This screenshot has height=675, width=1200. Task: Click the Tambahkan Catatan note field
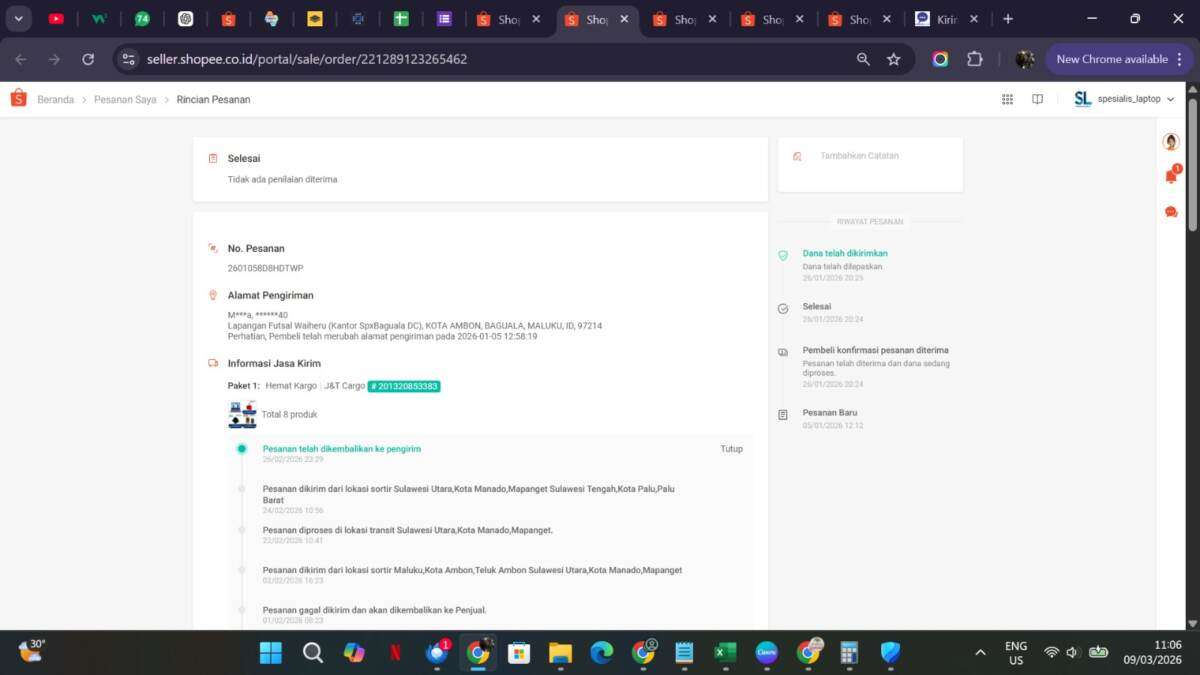pos(870,156)
